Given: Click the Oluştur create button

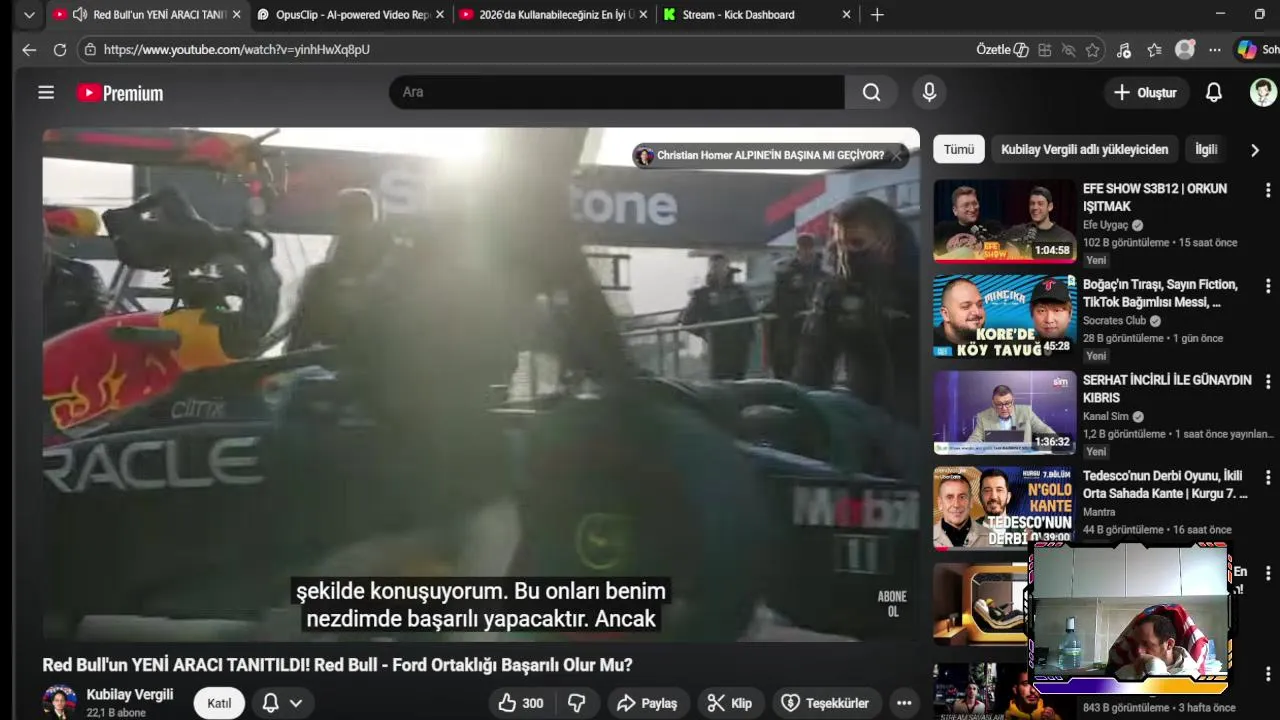Looking at the screenshot, I should tap(1145, 92).
